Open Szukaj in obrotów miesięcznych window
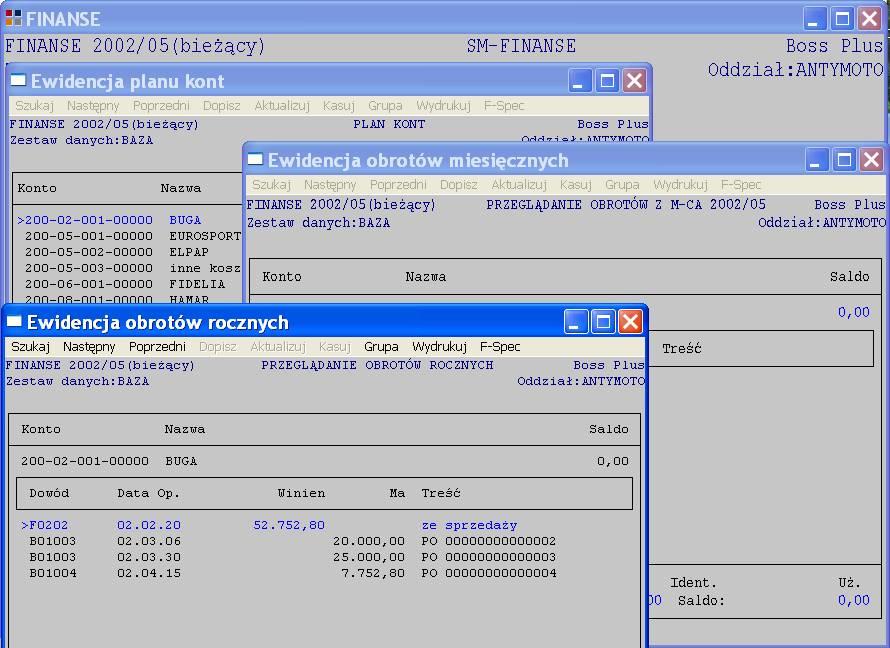 (271, 184)
